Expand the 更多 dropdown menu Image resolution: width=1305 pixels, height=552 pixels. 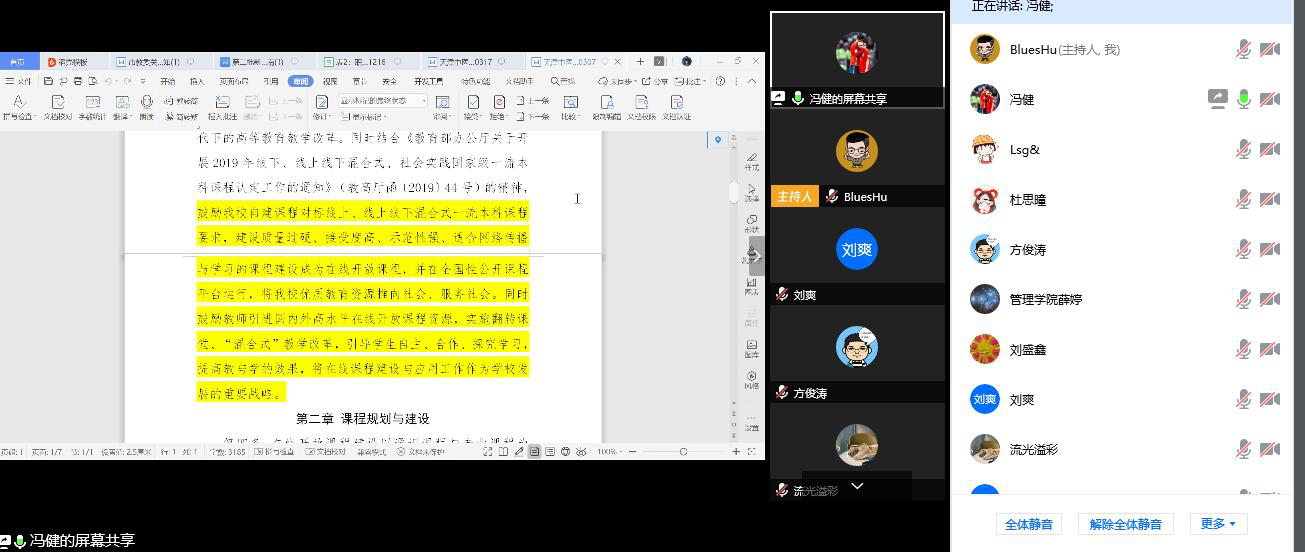click(1218, 524)
